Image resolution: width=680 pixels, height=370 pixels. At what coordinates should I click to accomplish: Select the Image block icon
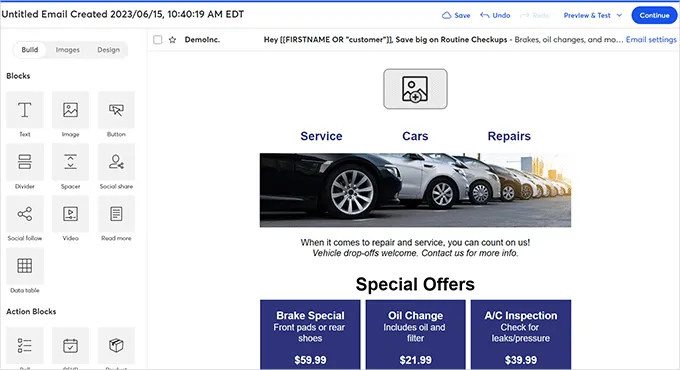[70, 110]
